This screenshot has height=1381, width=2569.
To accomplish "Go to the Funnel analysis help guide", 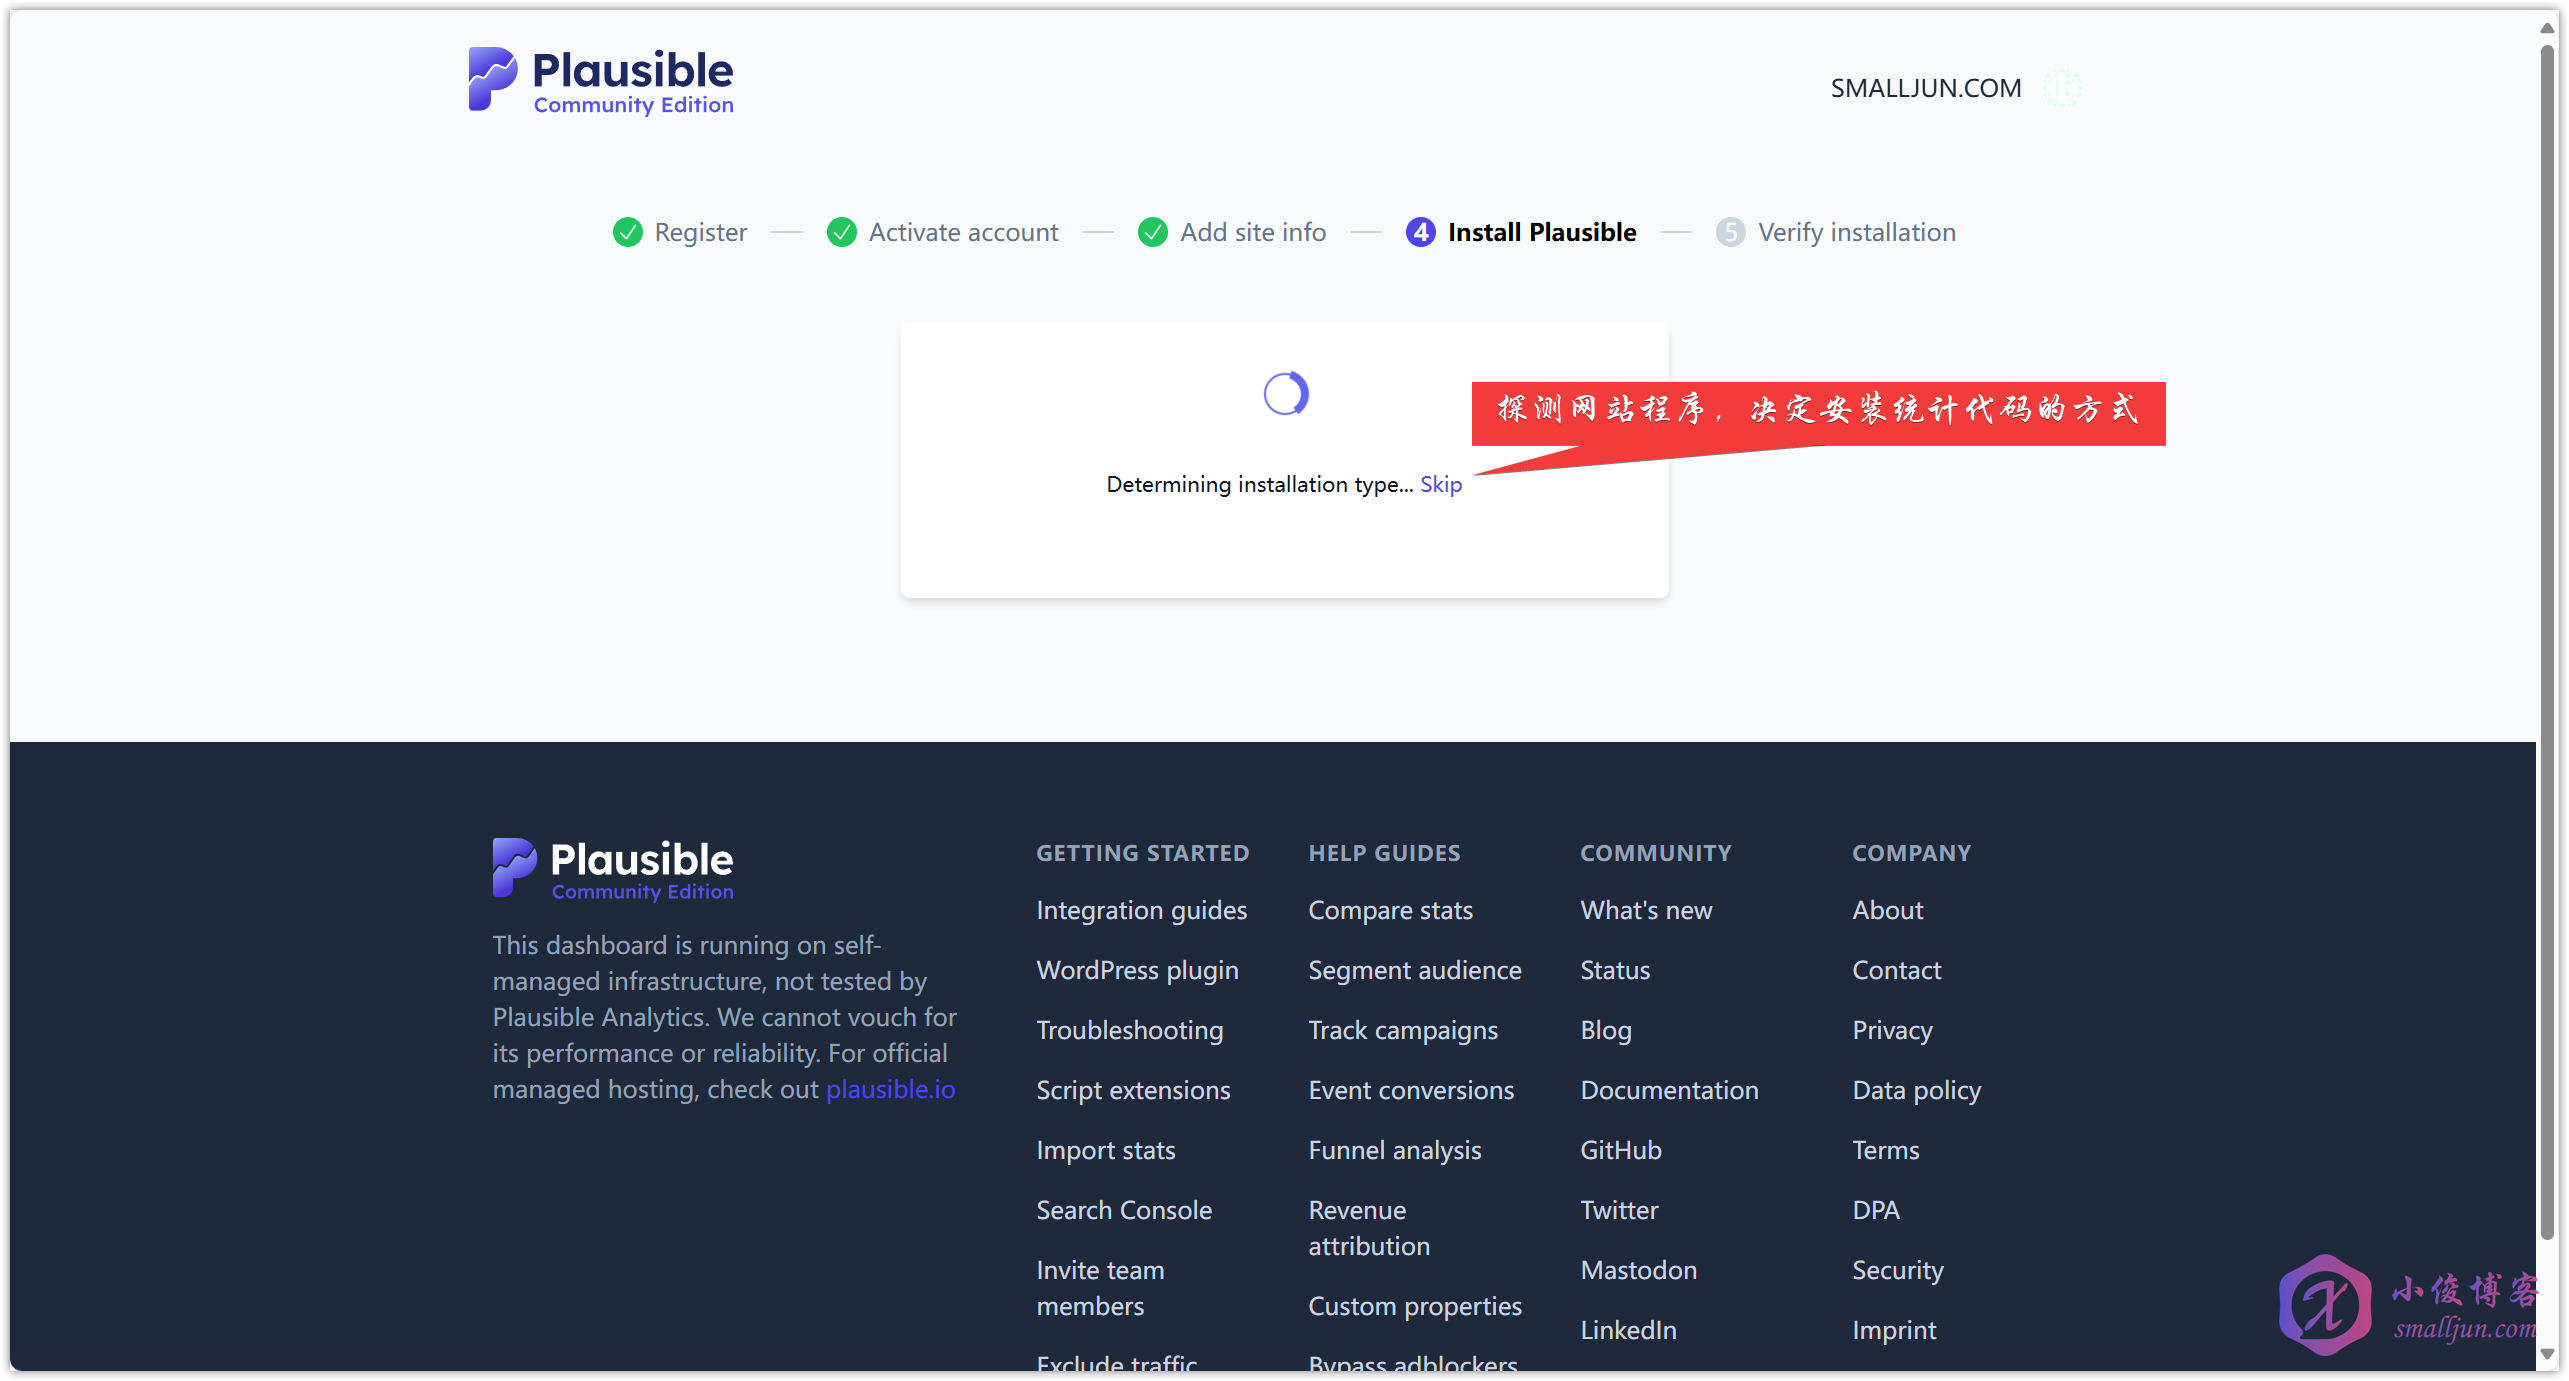I will click(1394, 1150).
